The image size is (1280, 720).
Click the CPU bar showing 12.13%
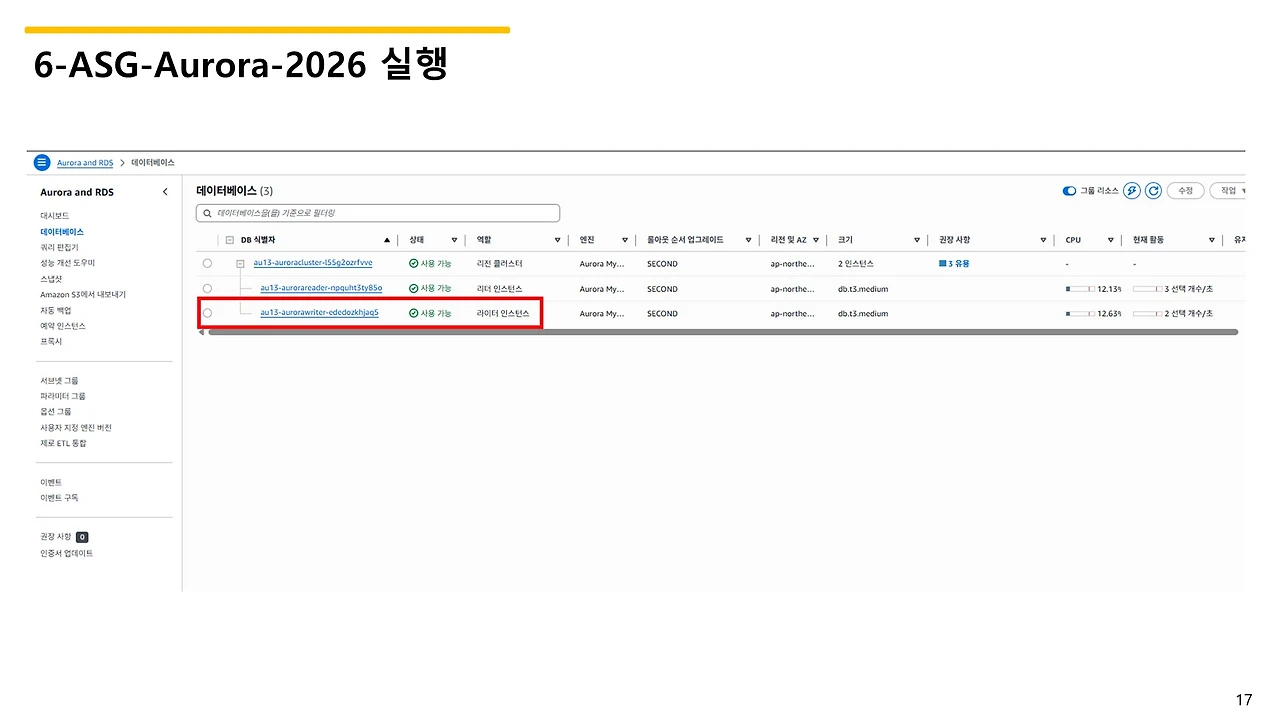[1080, 288]
